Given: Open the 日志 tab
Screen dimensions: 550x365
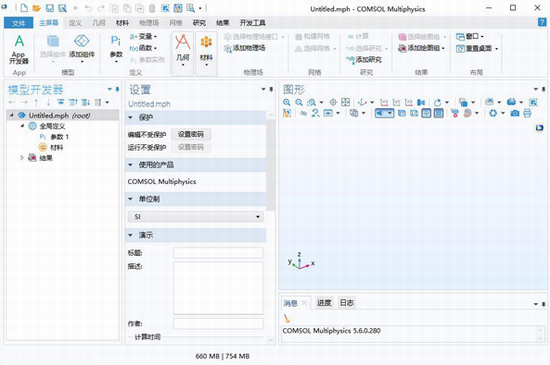Looking at the screenshot, I should (347, 303).
